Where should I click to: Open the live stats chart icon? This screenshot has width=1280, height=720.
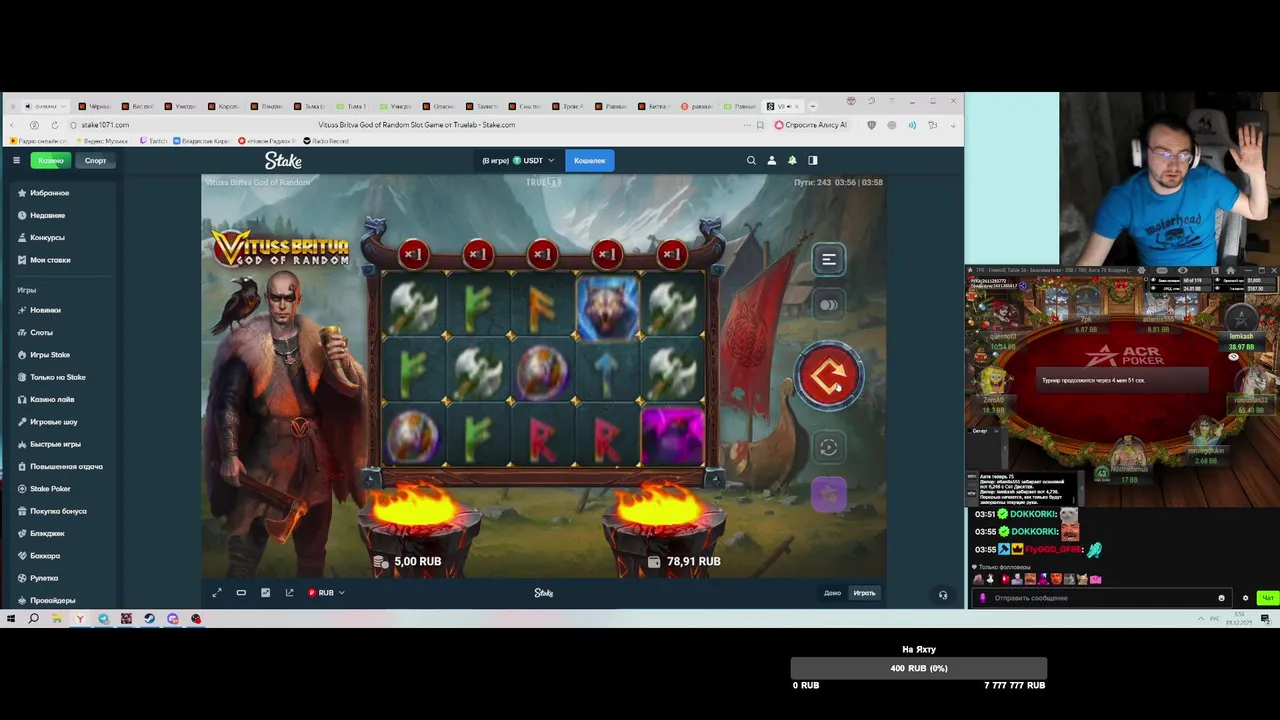(265, 593)
